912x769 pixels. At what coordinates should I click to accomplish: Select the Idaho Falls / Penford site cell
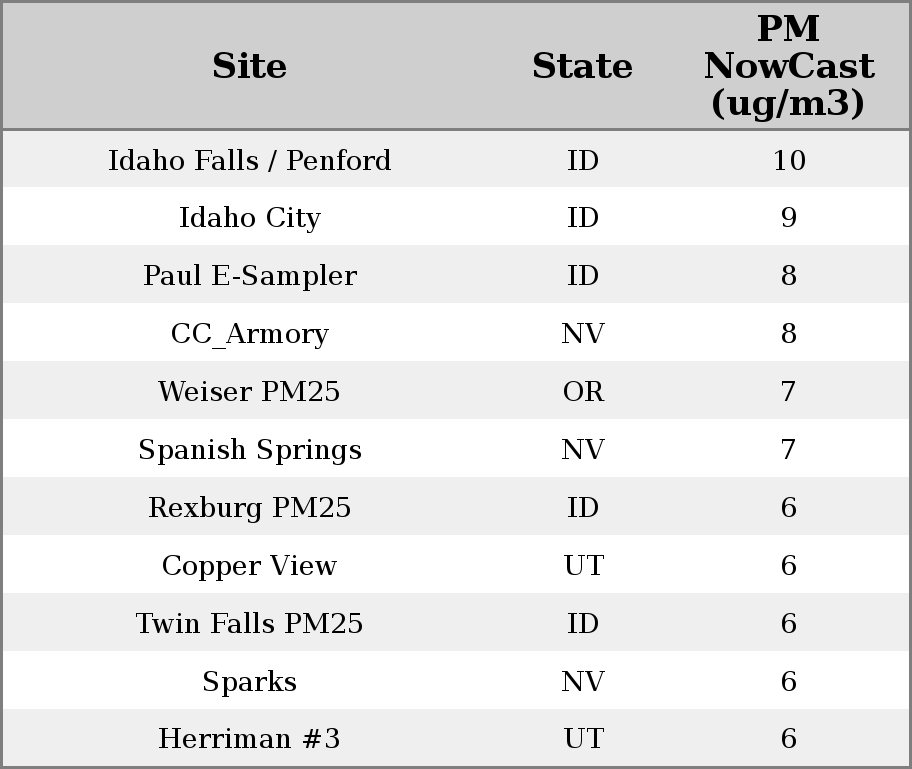pyautogui.click(x=249, y=161)
